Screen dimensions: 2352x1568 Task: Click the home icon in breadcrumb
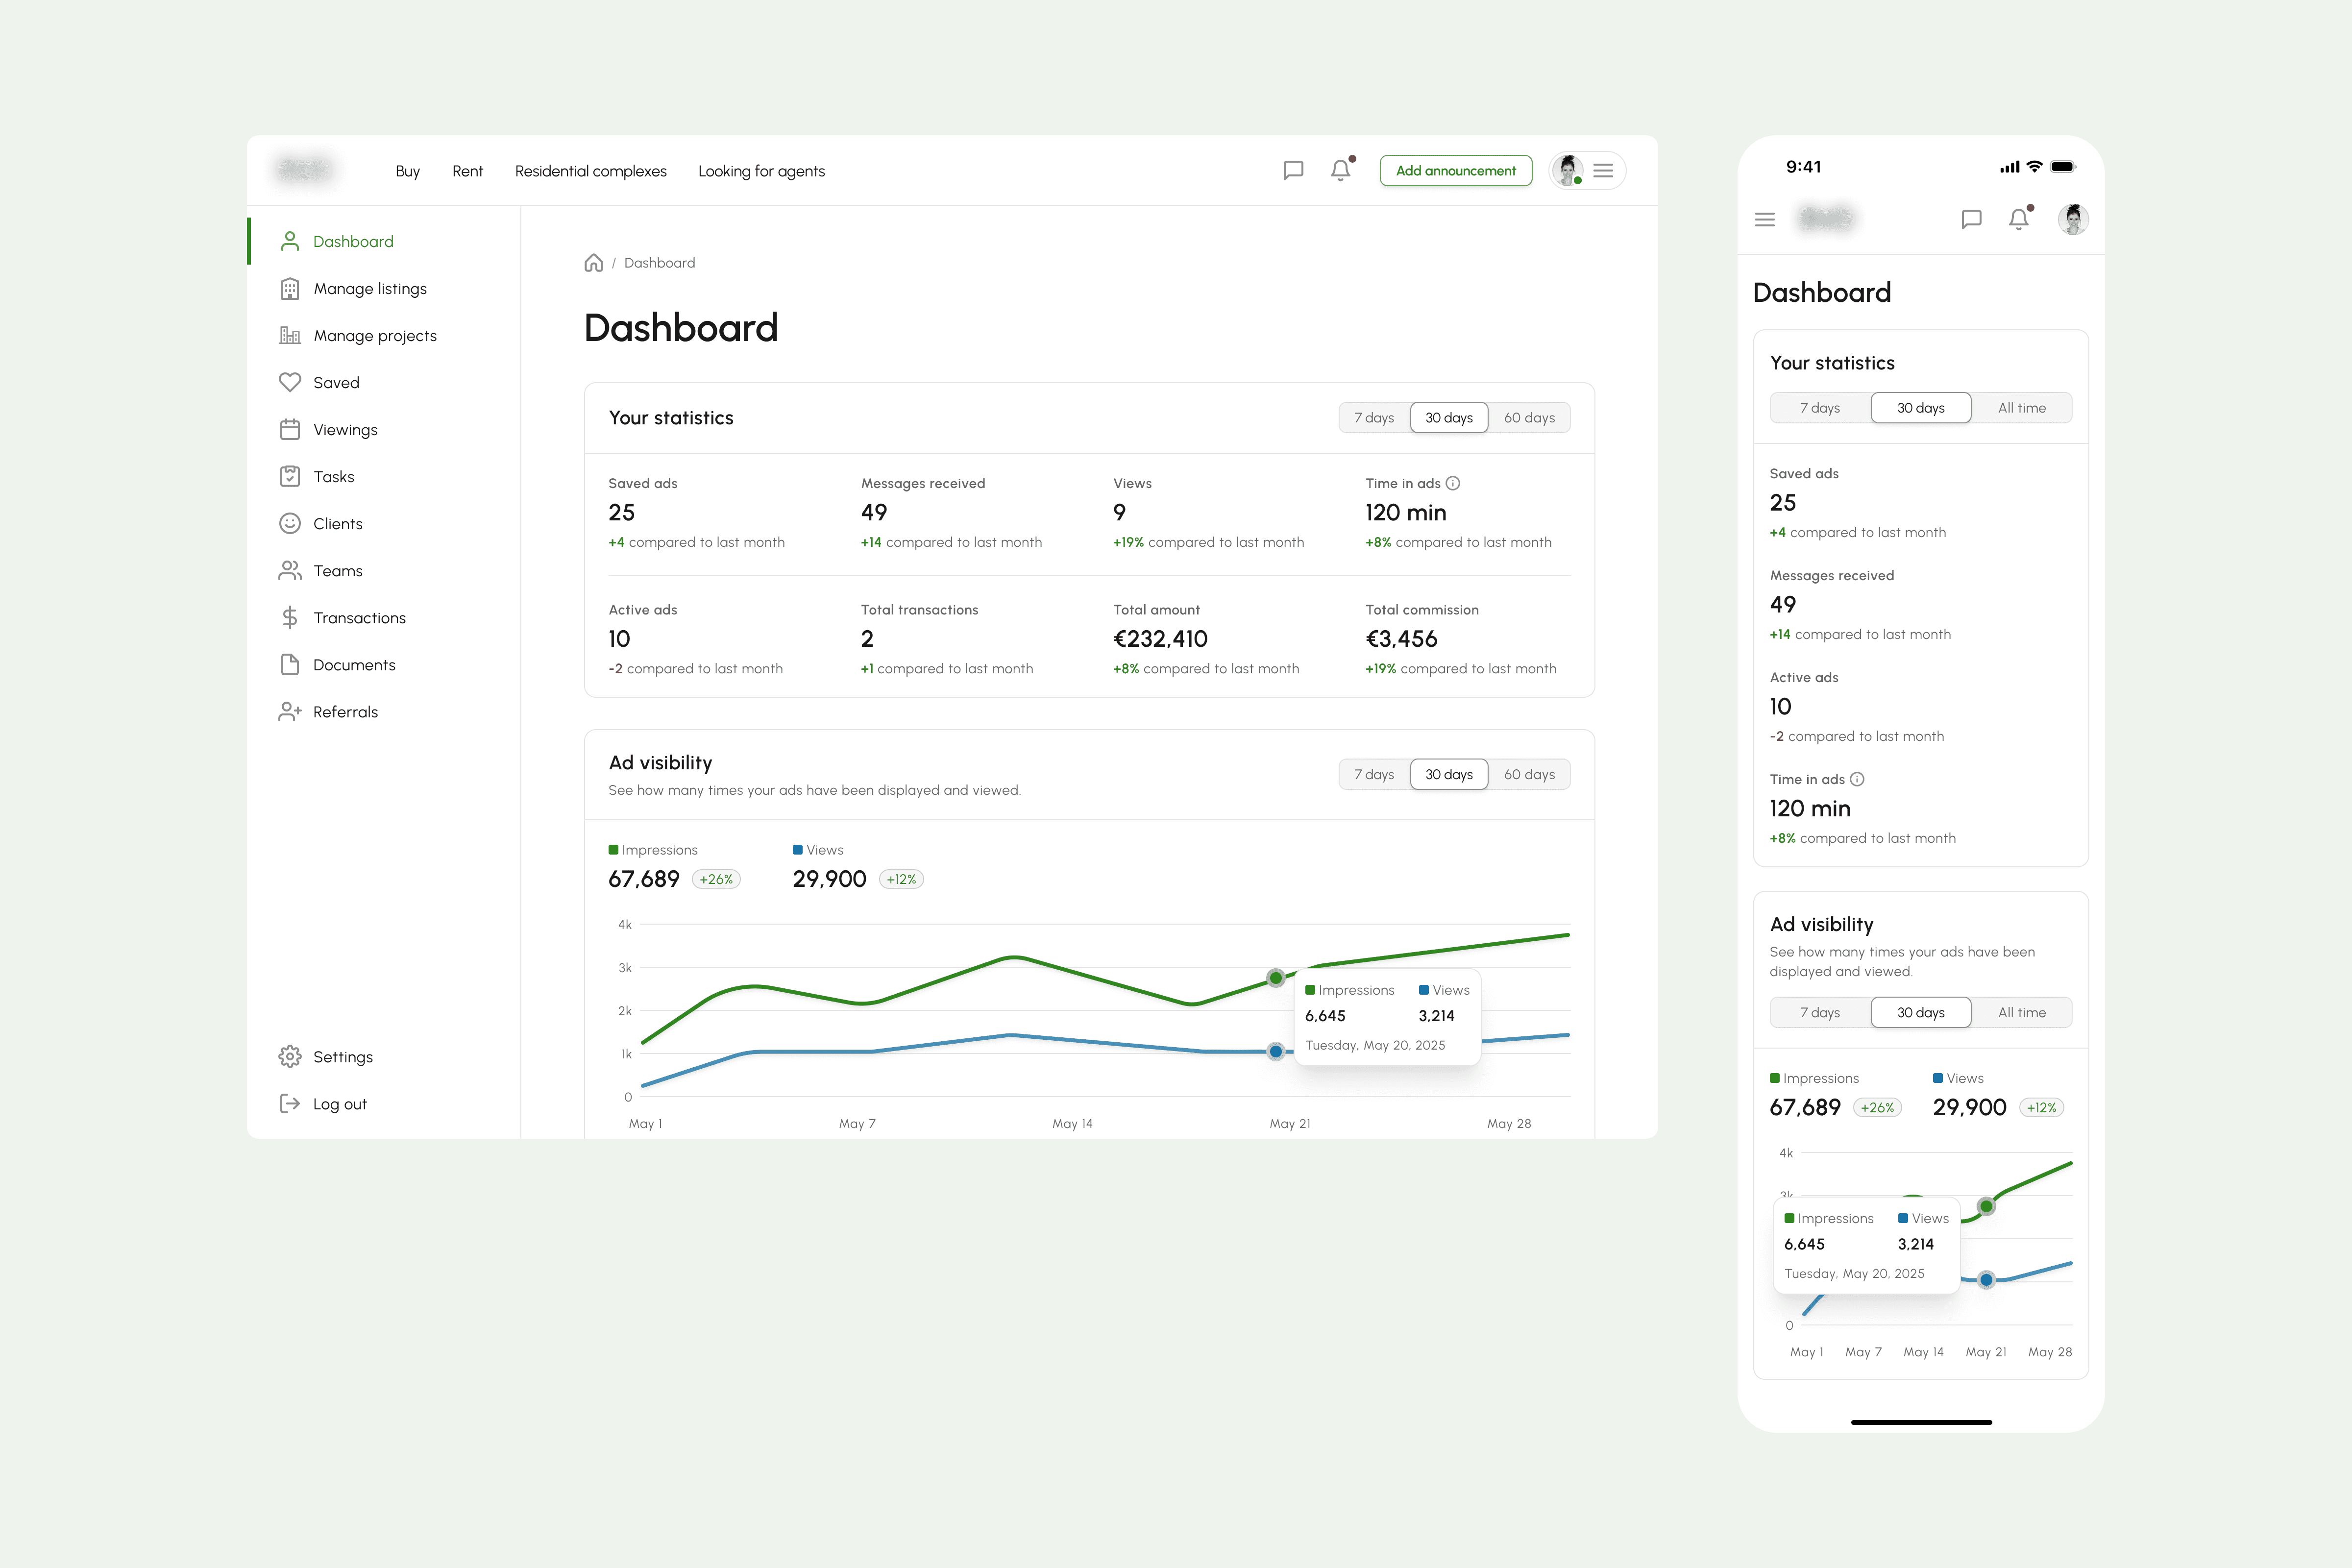tap(594, 263)
